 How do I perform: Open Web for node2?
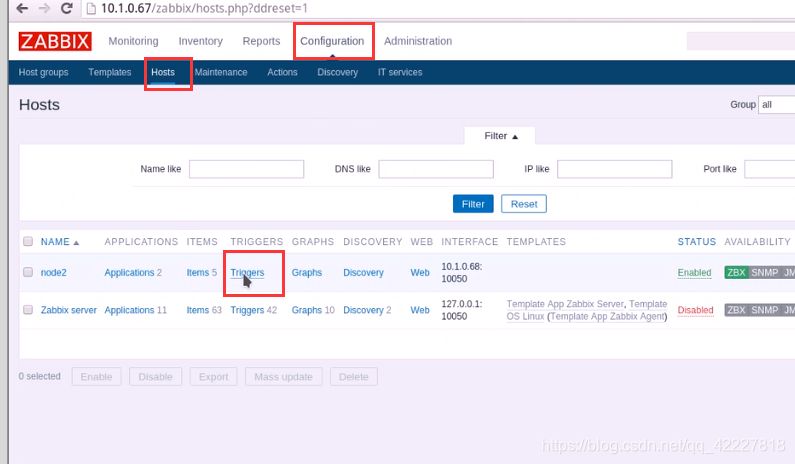(x=420, y=272)
